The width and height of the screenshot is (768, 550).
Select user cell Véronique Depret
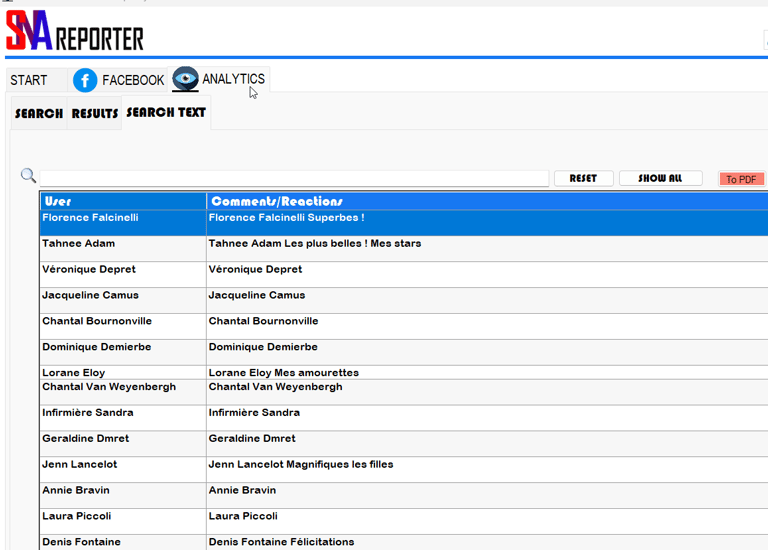[x=123, y=275]
